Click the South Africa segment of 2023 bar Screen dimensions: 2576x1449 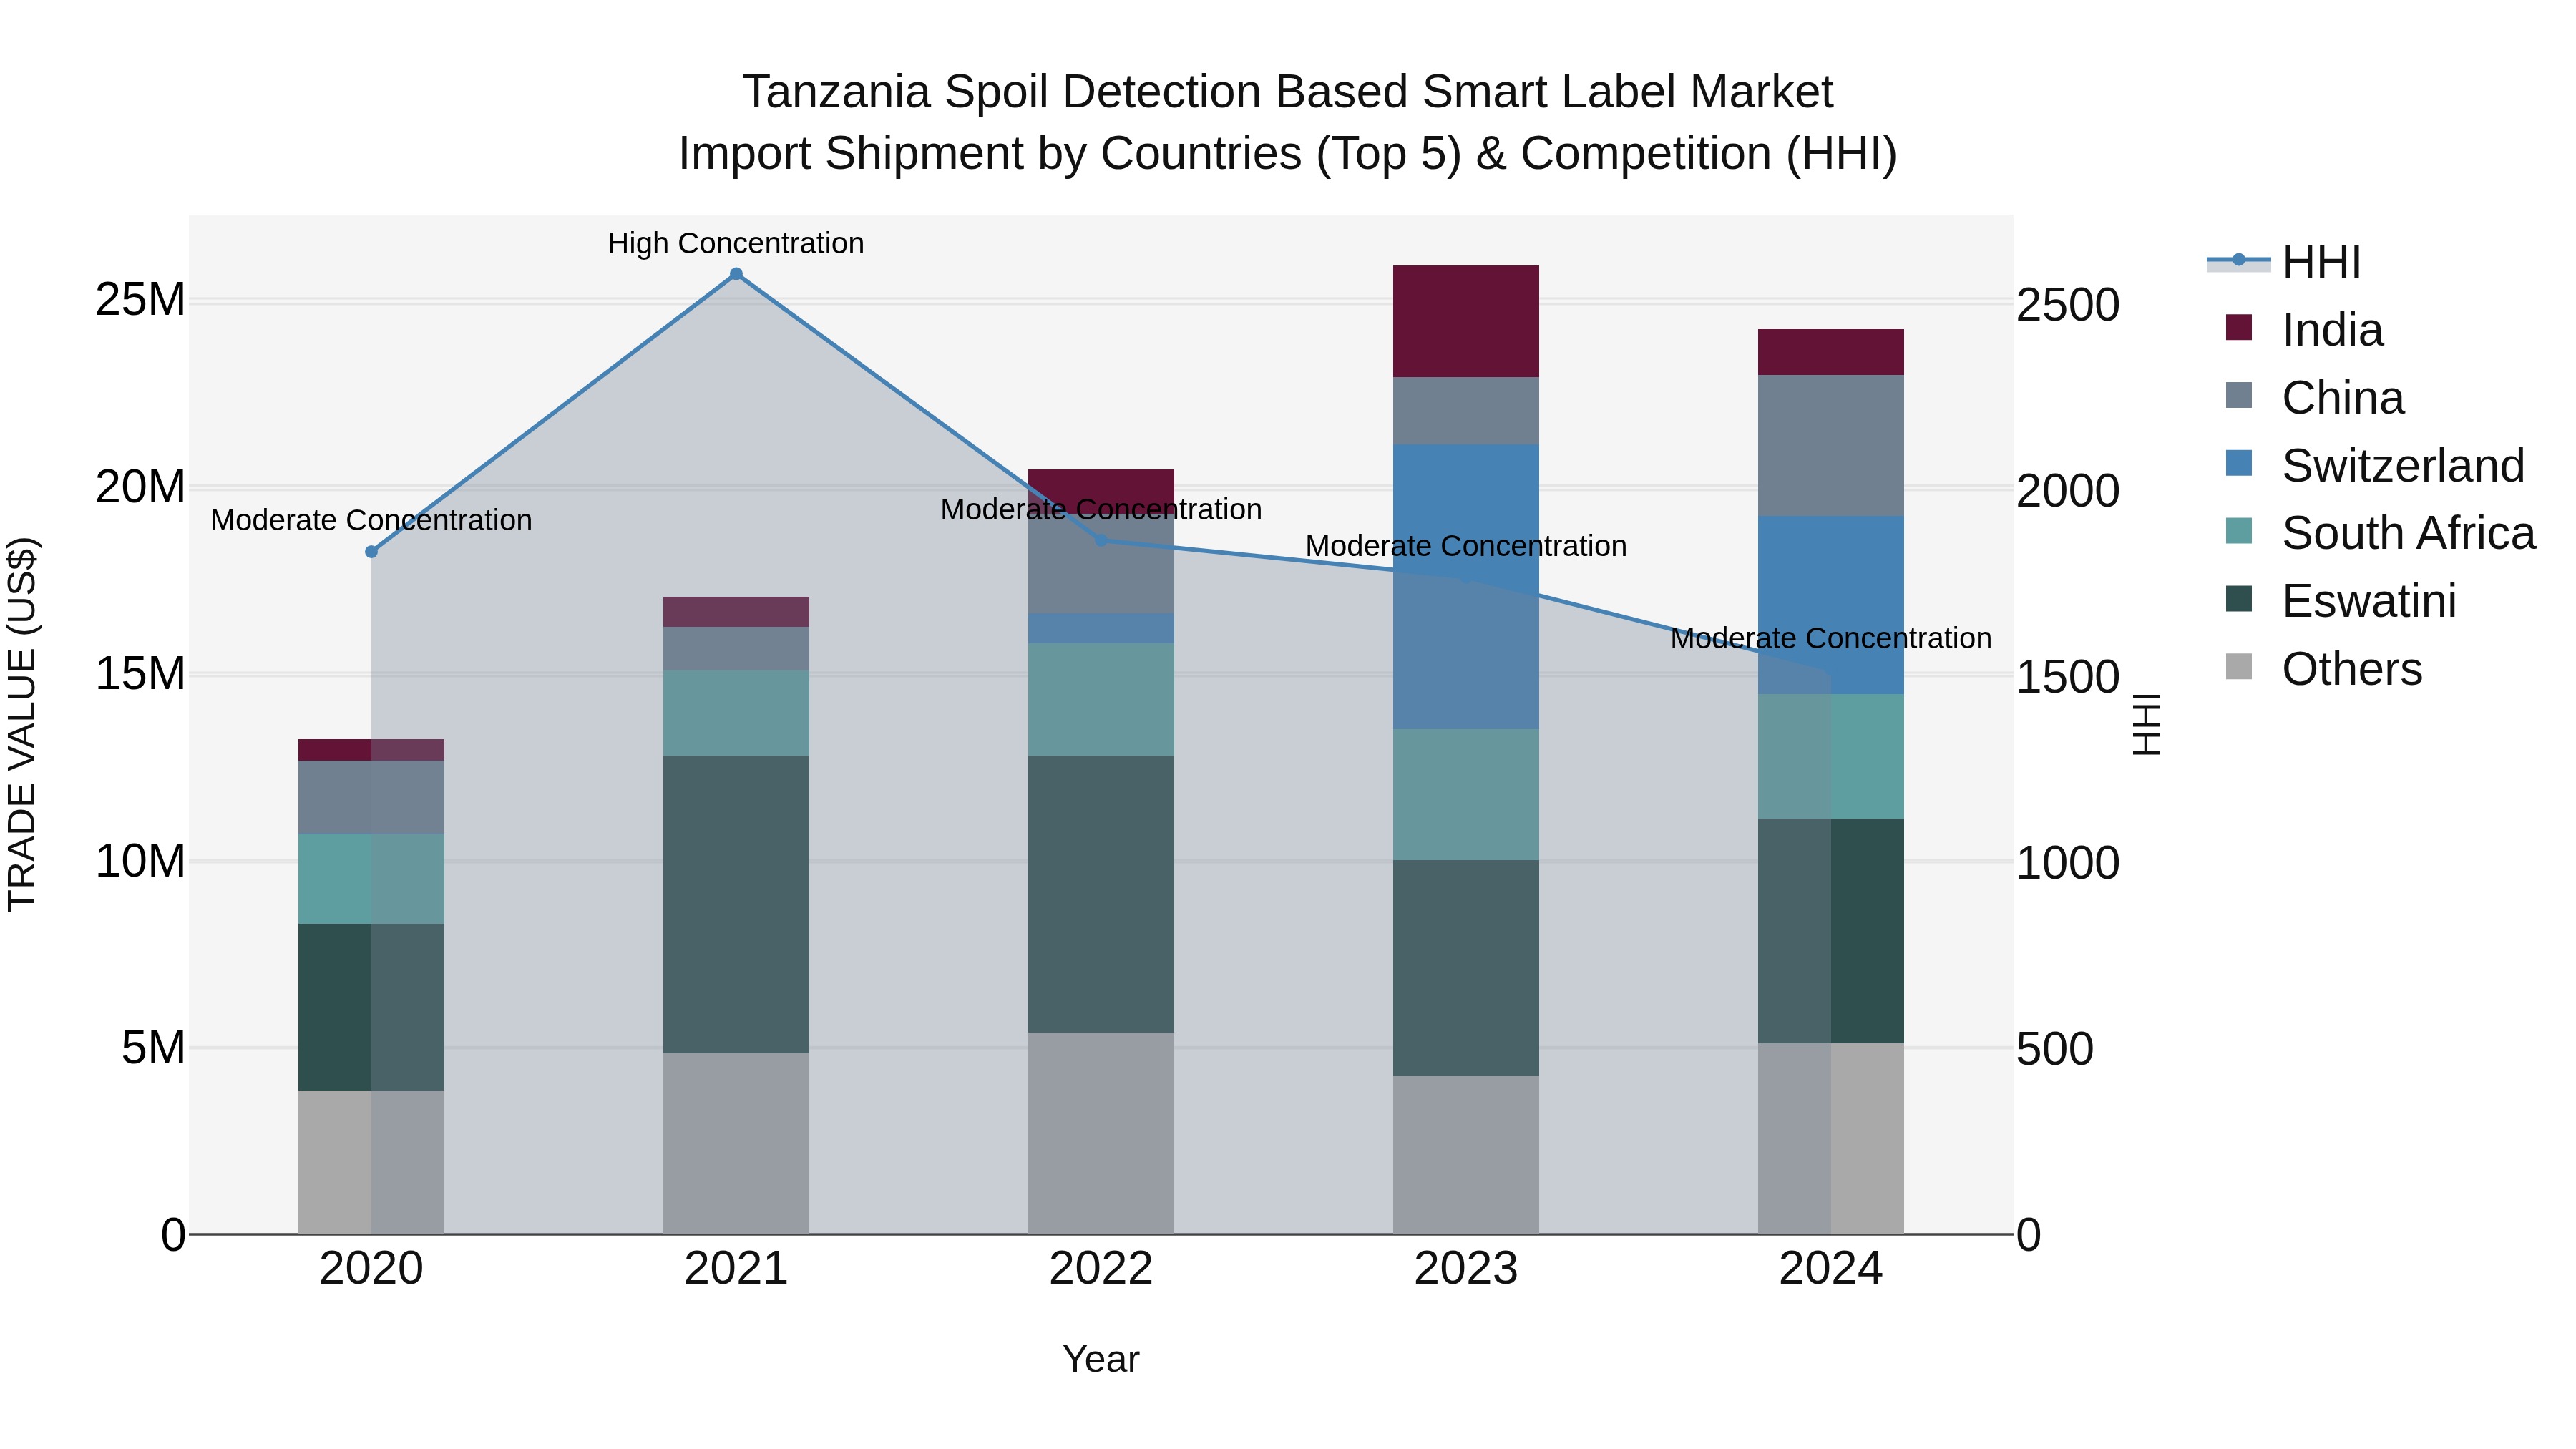click(x=1466, y=794)
